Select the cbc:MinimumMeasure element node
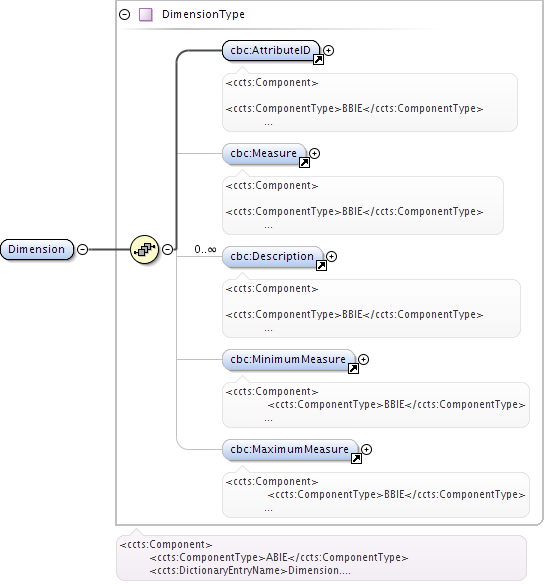545x584 pixels. [x=288, y=359]
